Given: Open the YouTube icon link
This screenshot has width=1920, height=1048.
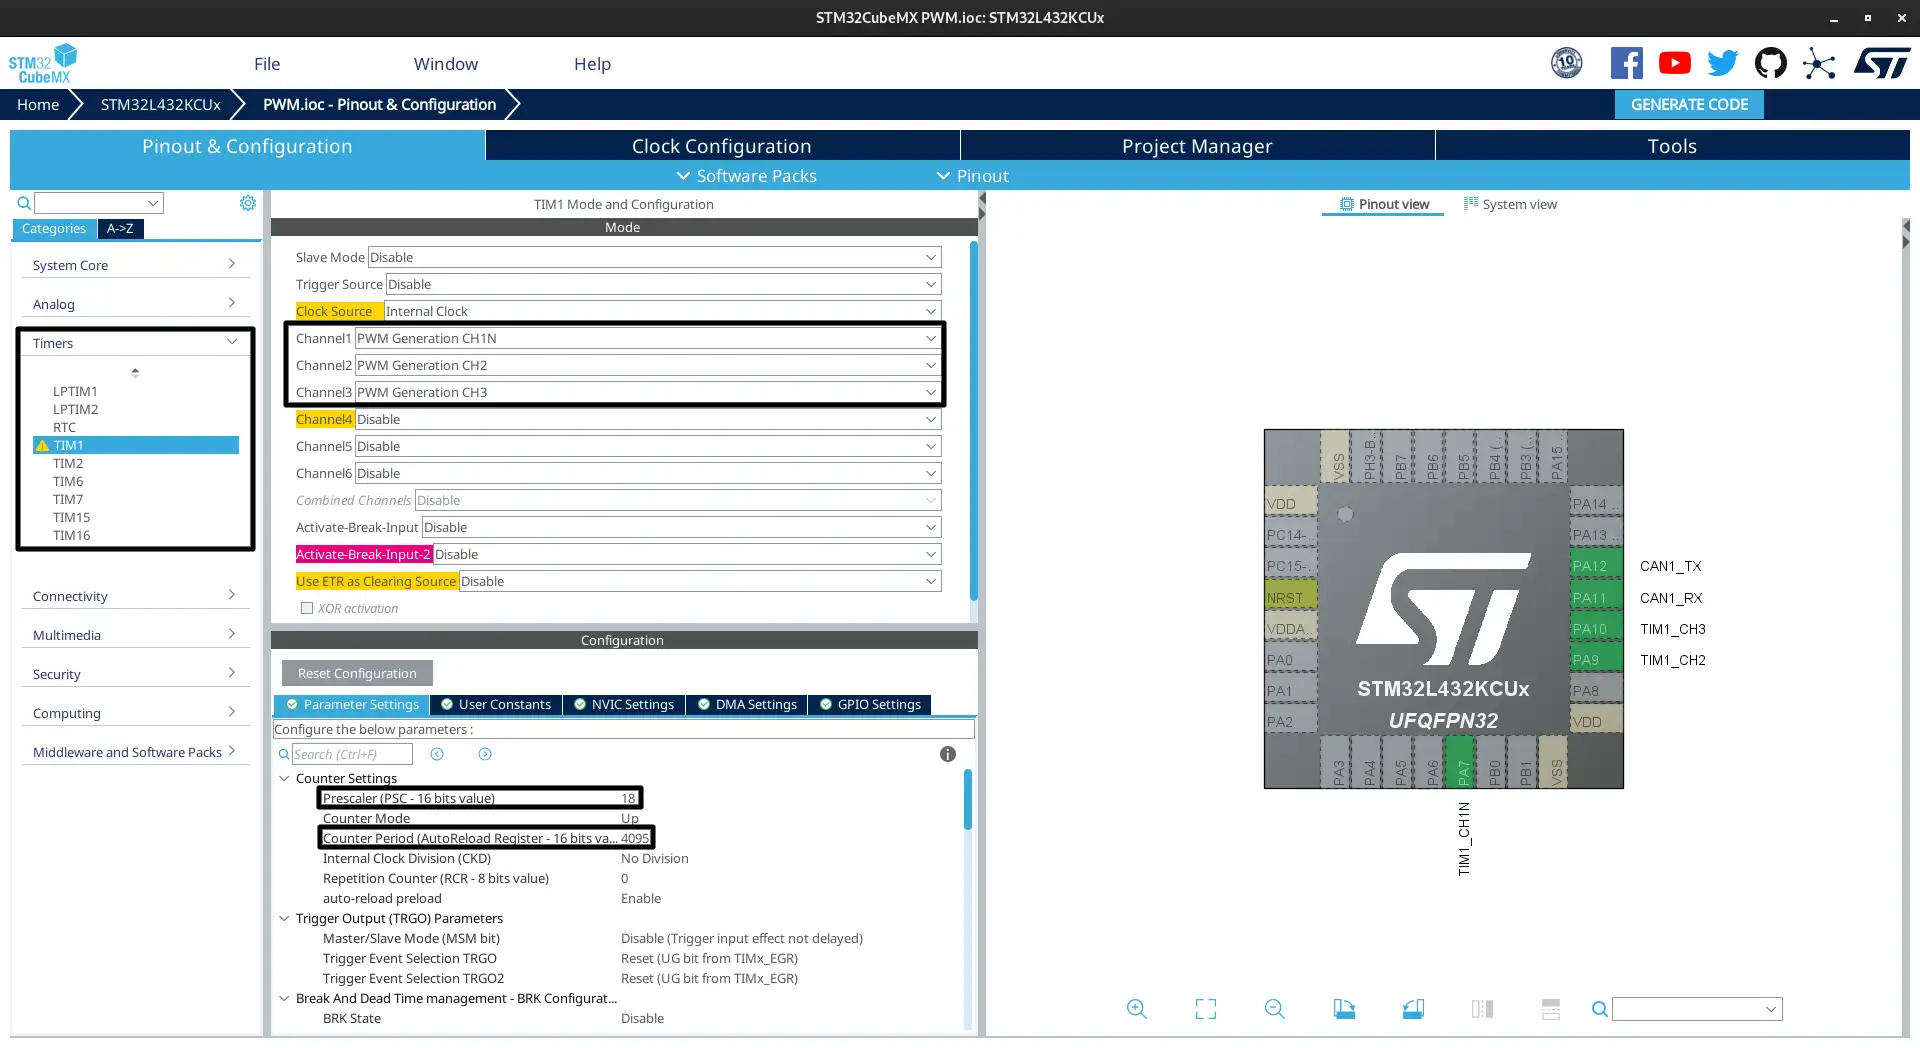Looking at the screenshot, I should (x=1674, y=63).
